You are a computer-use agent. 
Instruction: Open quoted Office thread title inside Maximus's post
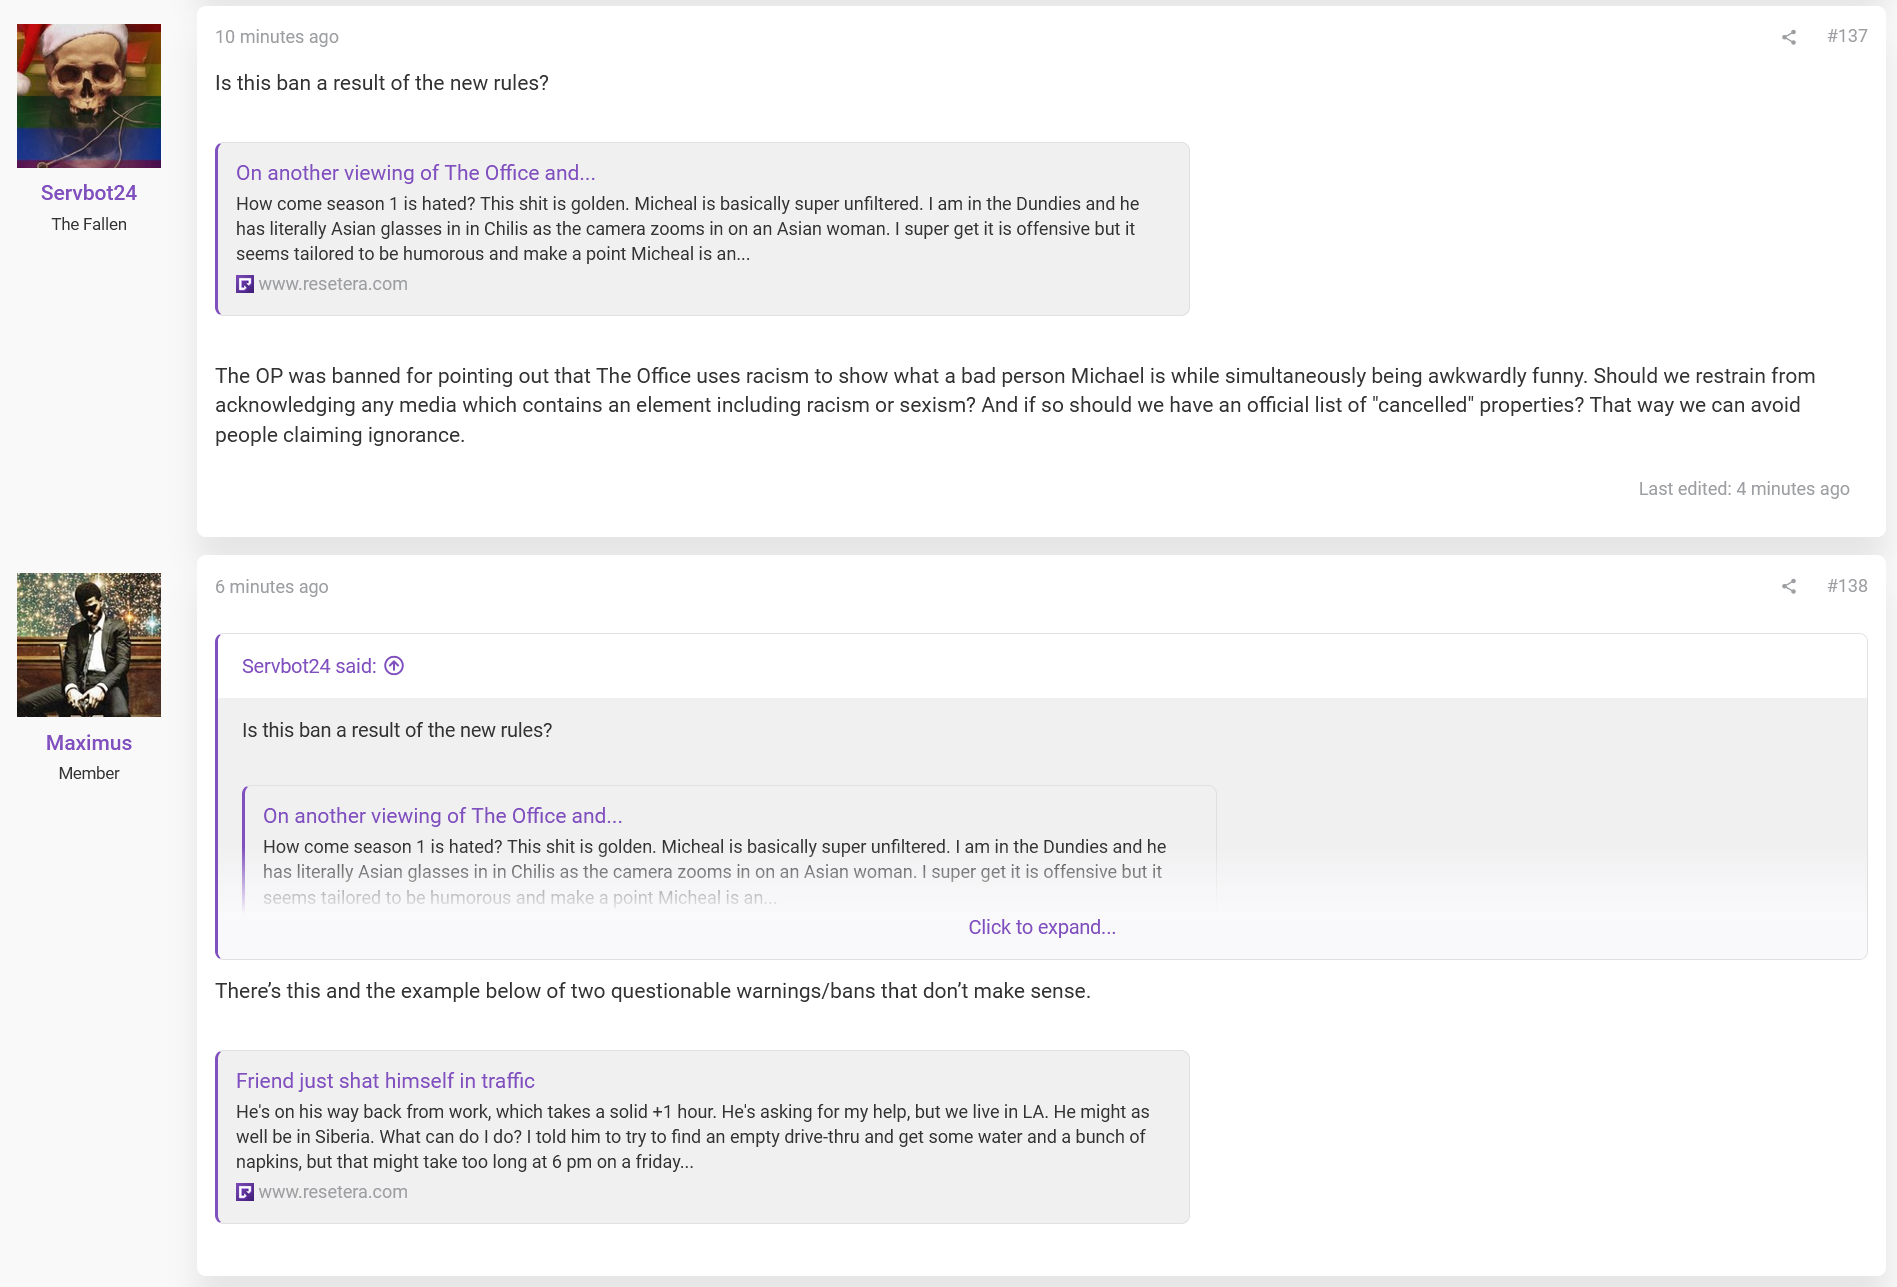coord(443,816)
